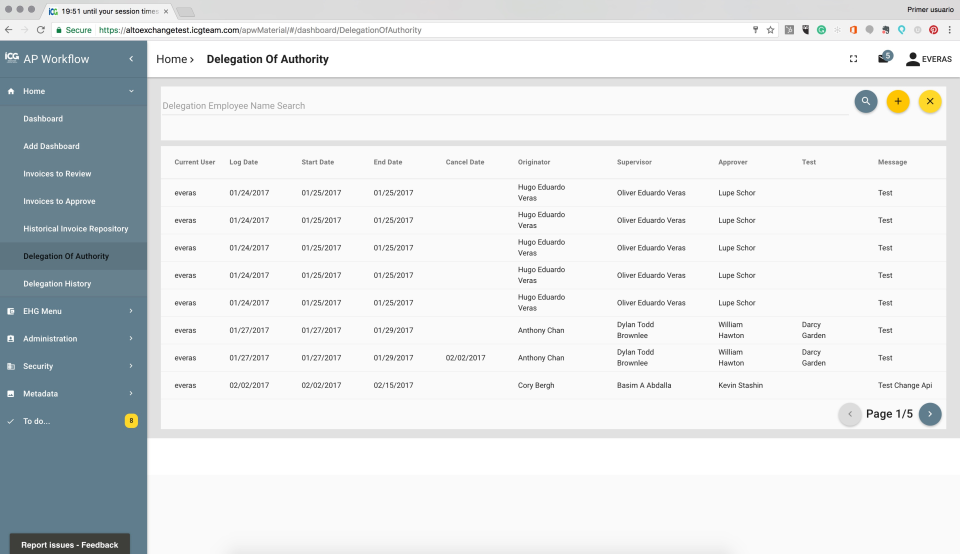Screen dimensions: 960x554
Task: Click the yellow X clear button
Action: point(929,102)
